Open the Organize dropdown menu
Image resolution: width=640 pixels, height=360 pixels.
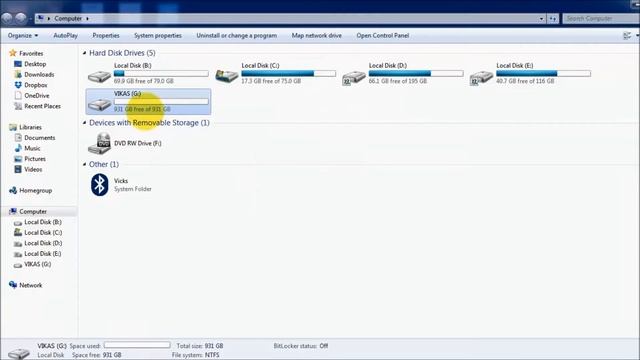23,36
